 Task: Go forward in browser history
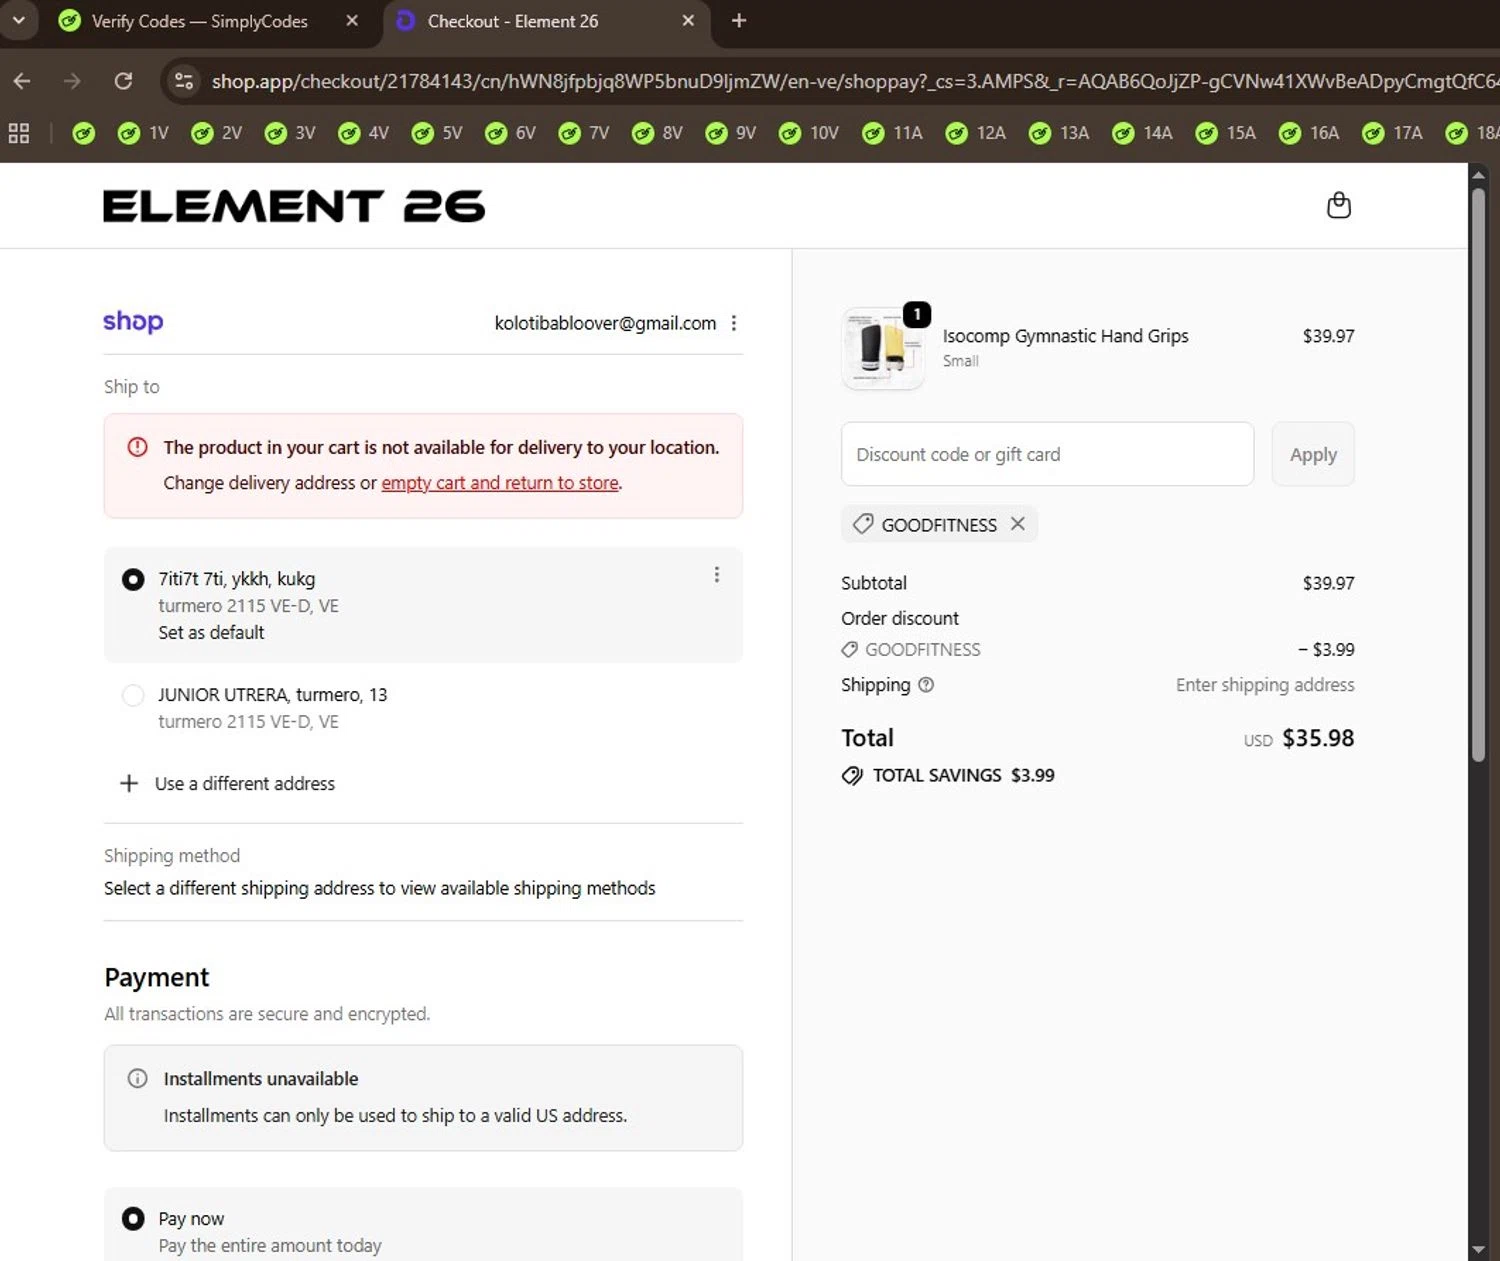pyautogui.click(x=72, y=81)
